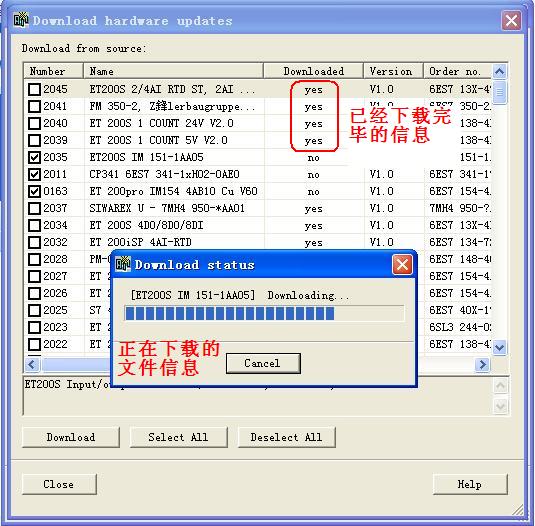Close the Download hardware updates window
Viewport: 535px width, 526px height.
[x=511, y=20]
